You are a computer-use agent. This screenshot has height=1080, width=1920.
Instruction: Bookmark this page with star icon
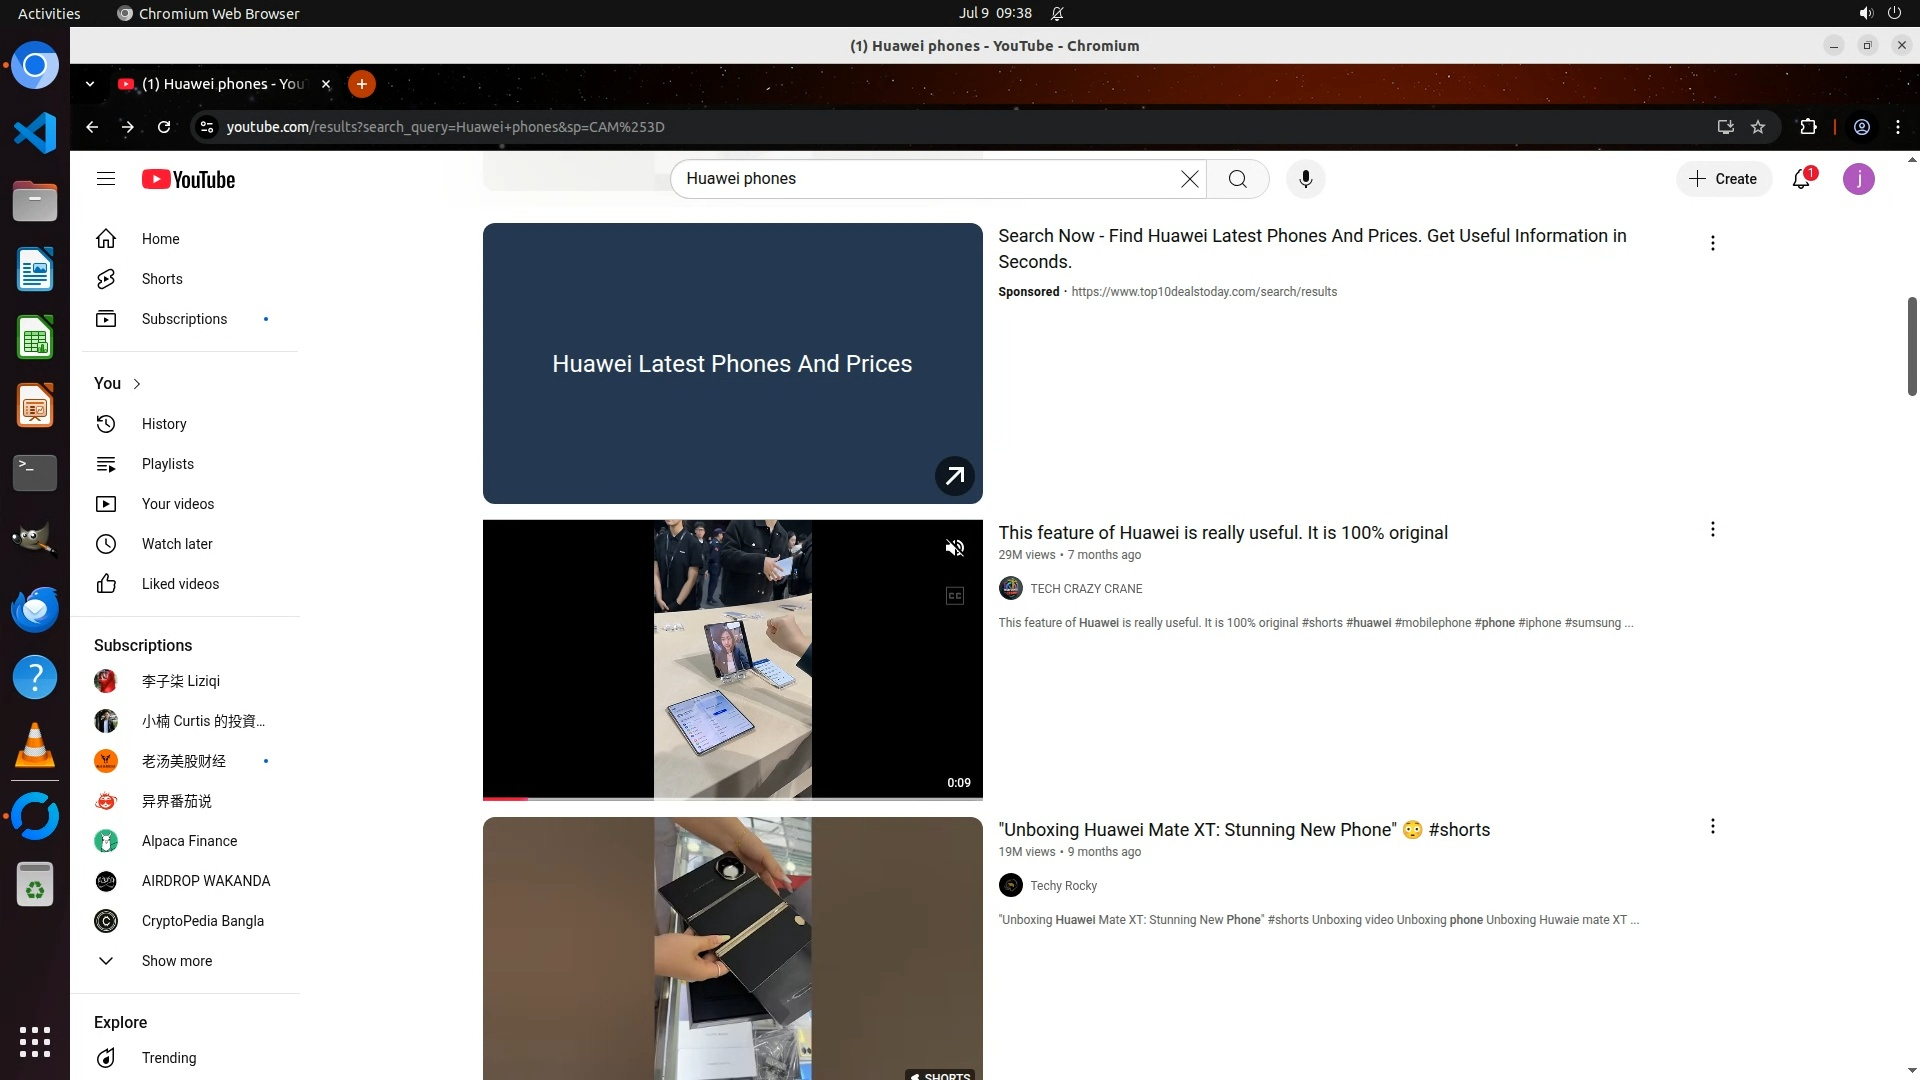click(1758, 127)
